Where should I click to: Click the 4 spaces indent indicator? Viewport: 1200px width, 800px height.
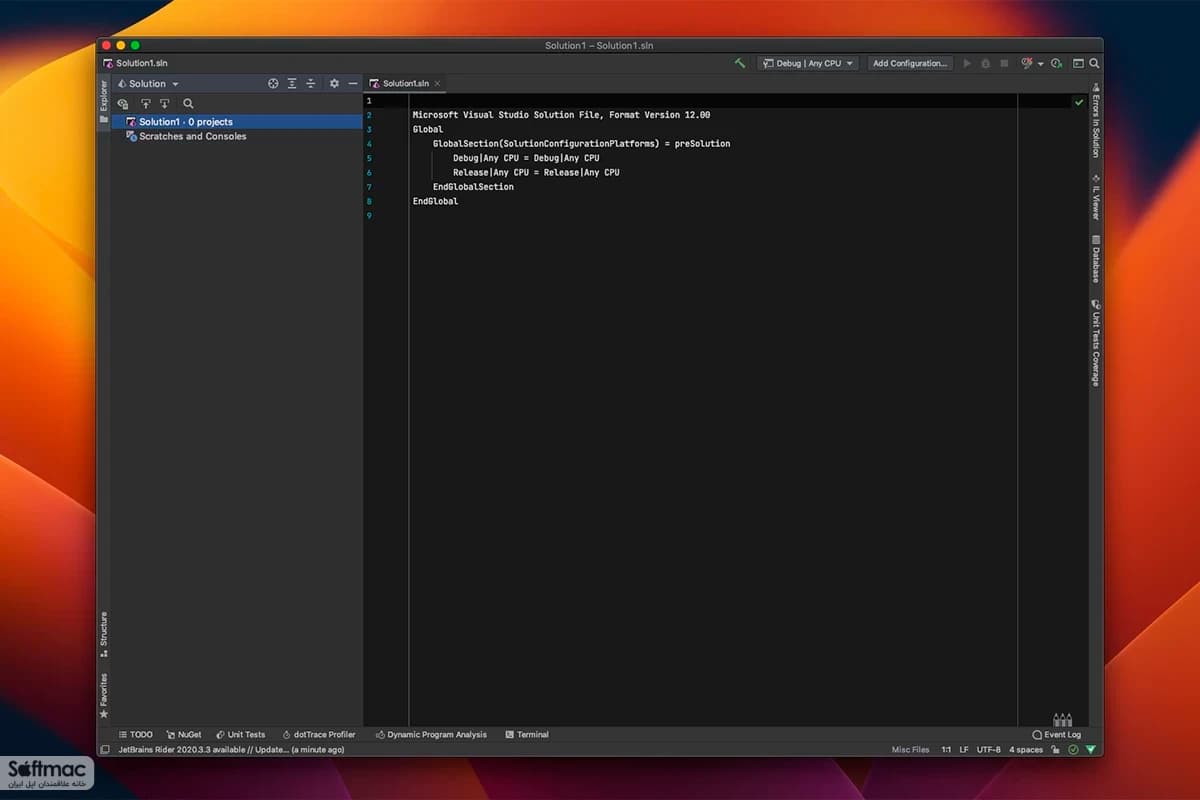tap(1026, 750)
